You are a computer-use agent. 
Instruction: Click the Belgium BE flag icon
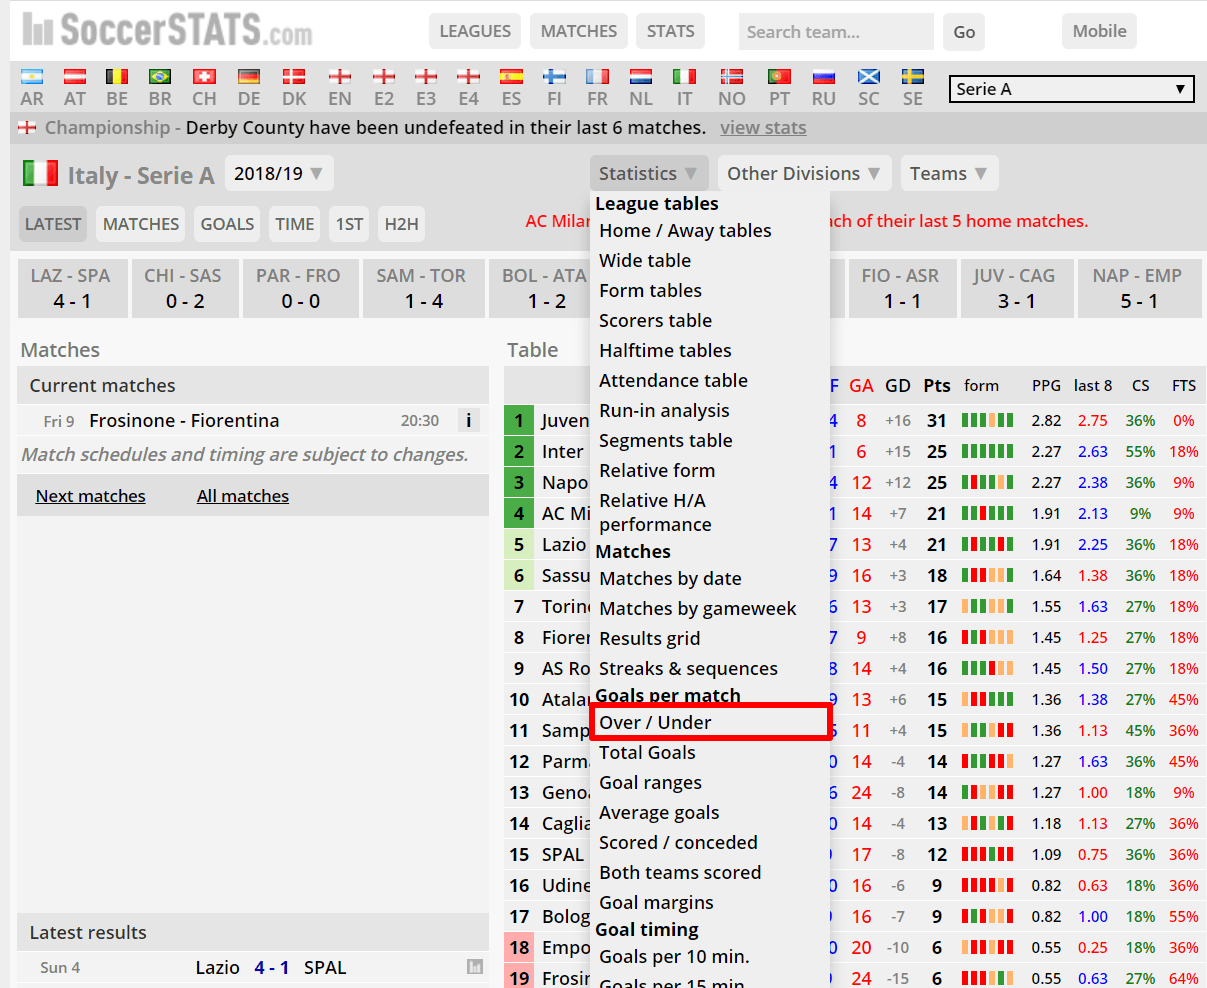(x=117, y=76)
